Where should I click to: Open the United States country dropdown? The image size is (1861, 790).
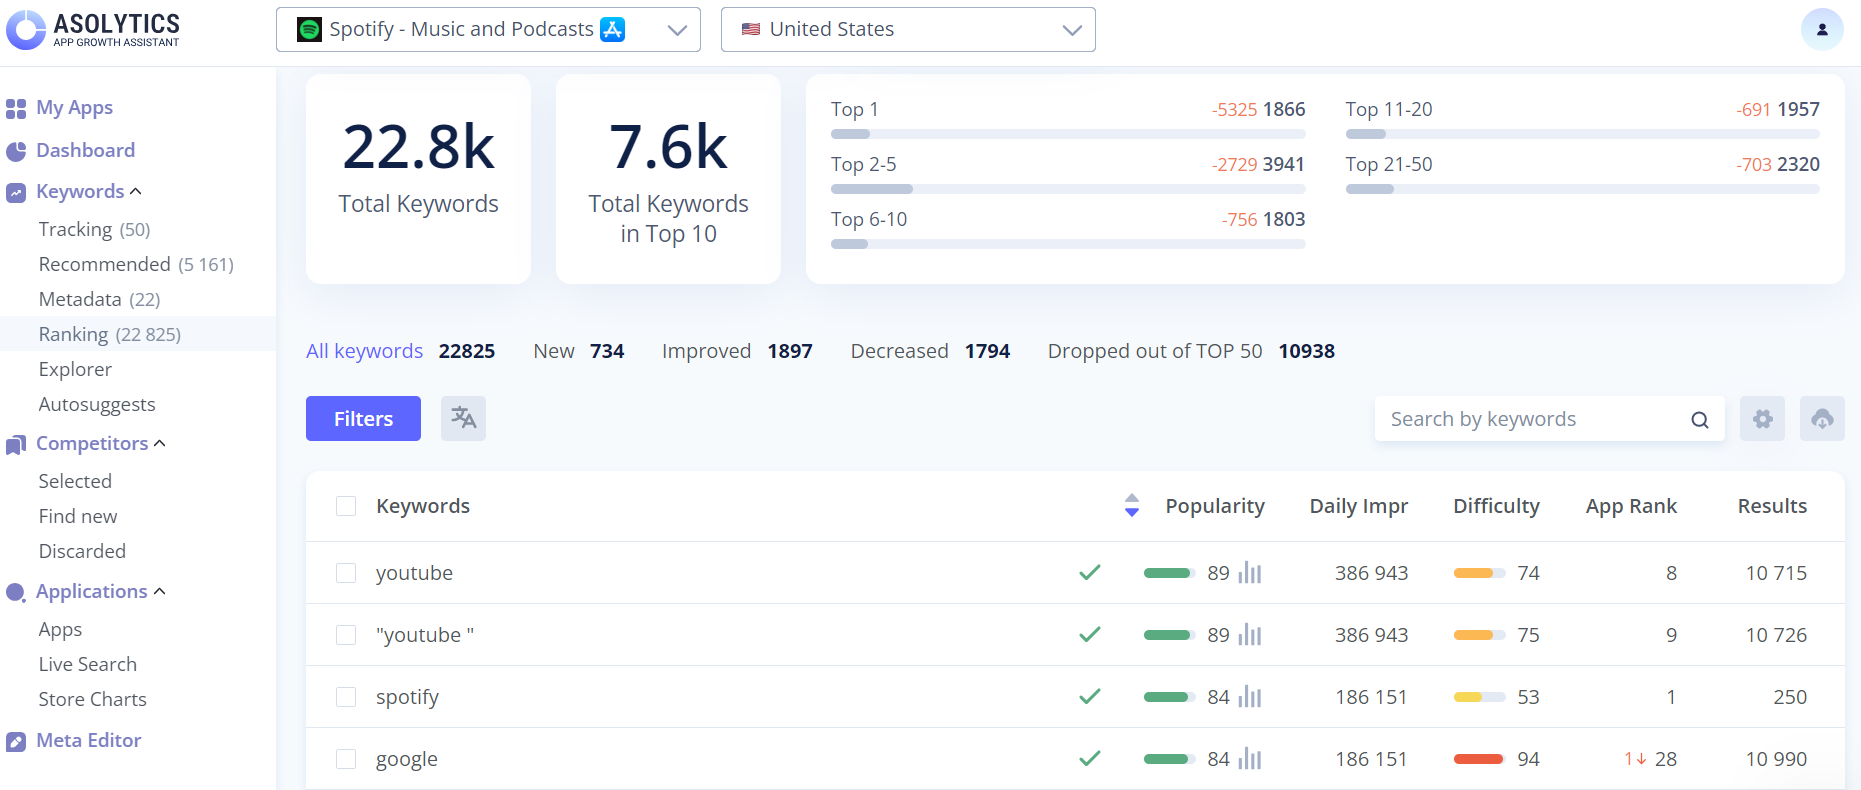point(907,29)
